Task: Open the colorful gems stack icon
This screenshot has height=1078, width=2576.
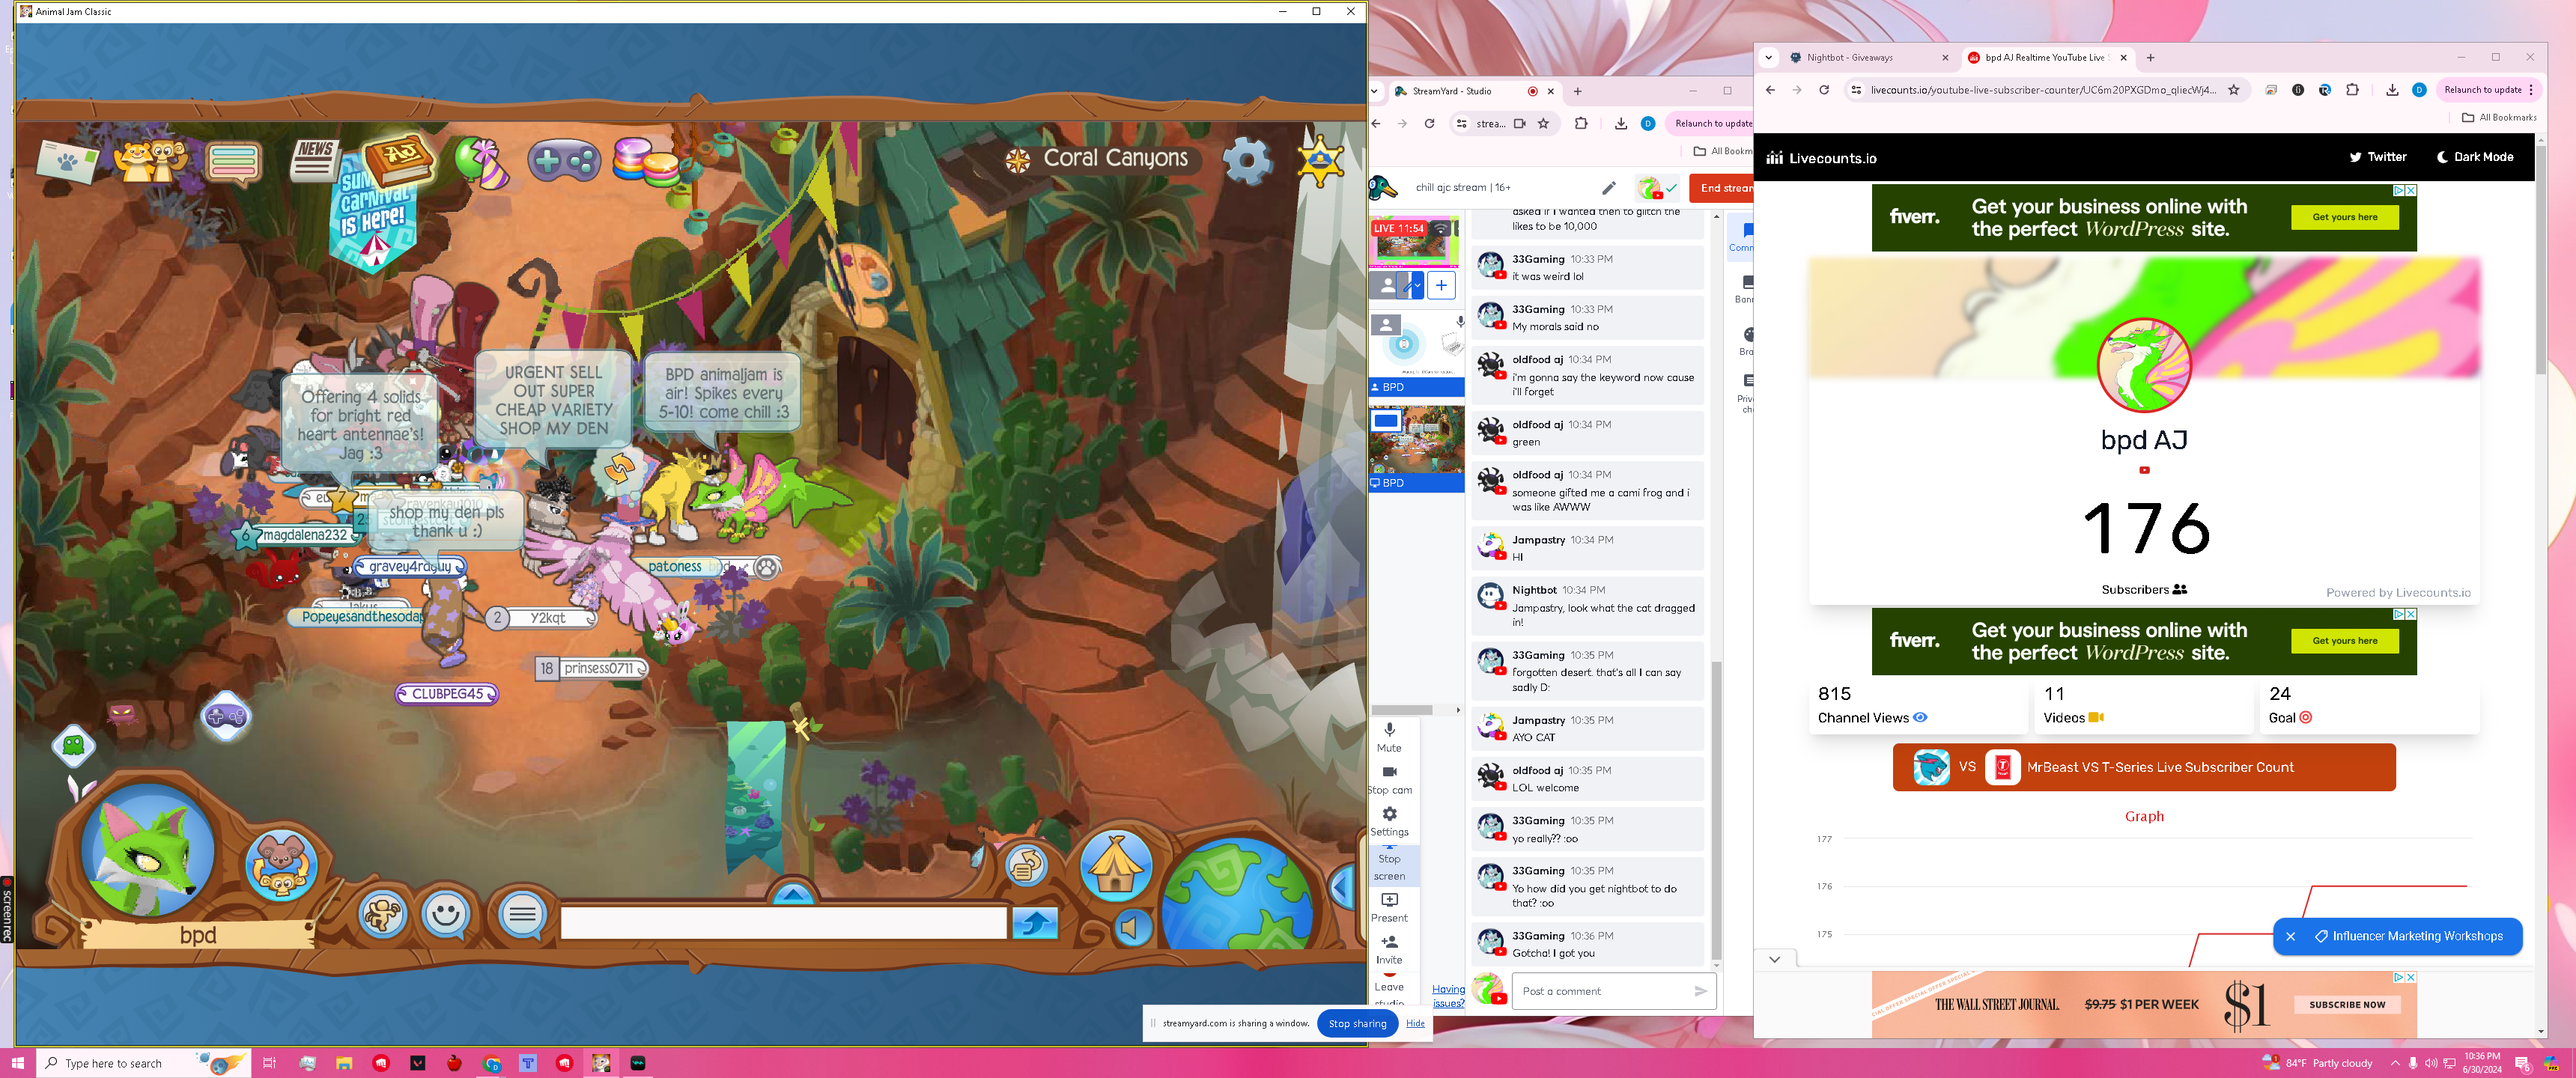Action: [x=645, y=160]
